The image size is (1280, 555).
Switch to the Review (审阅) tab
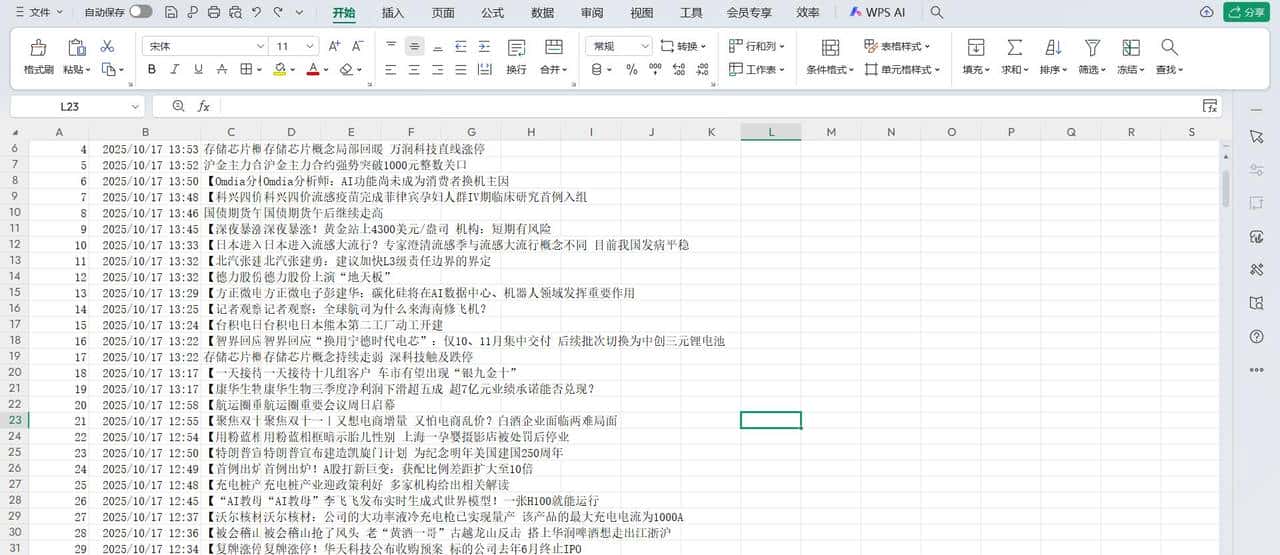point(592,12)
